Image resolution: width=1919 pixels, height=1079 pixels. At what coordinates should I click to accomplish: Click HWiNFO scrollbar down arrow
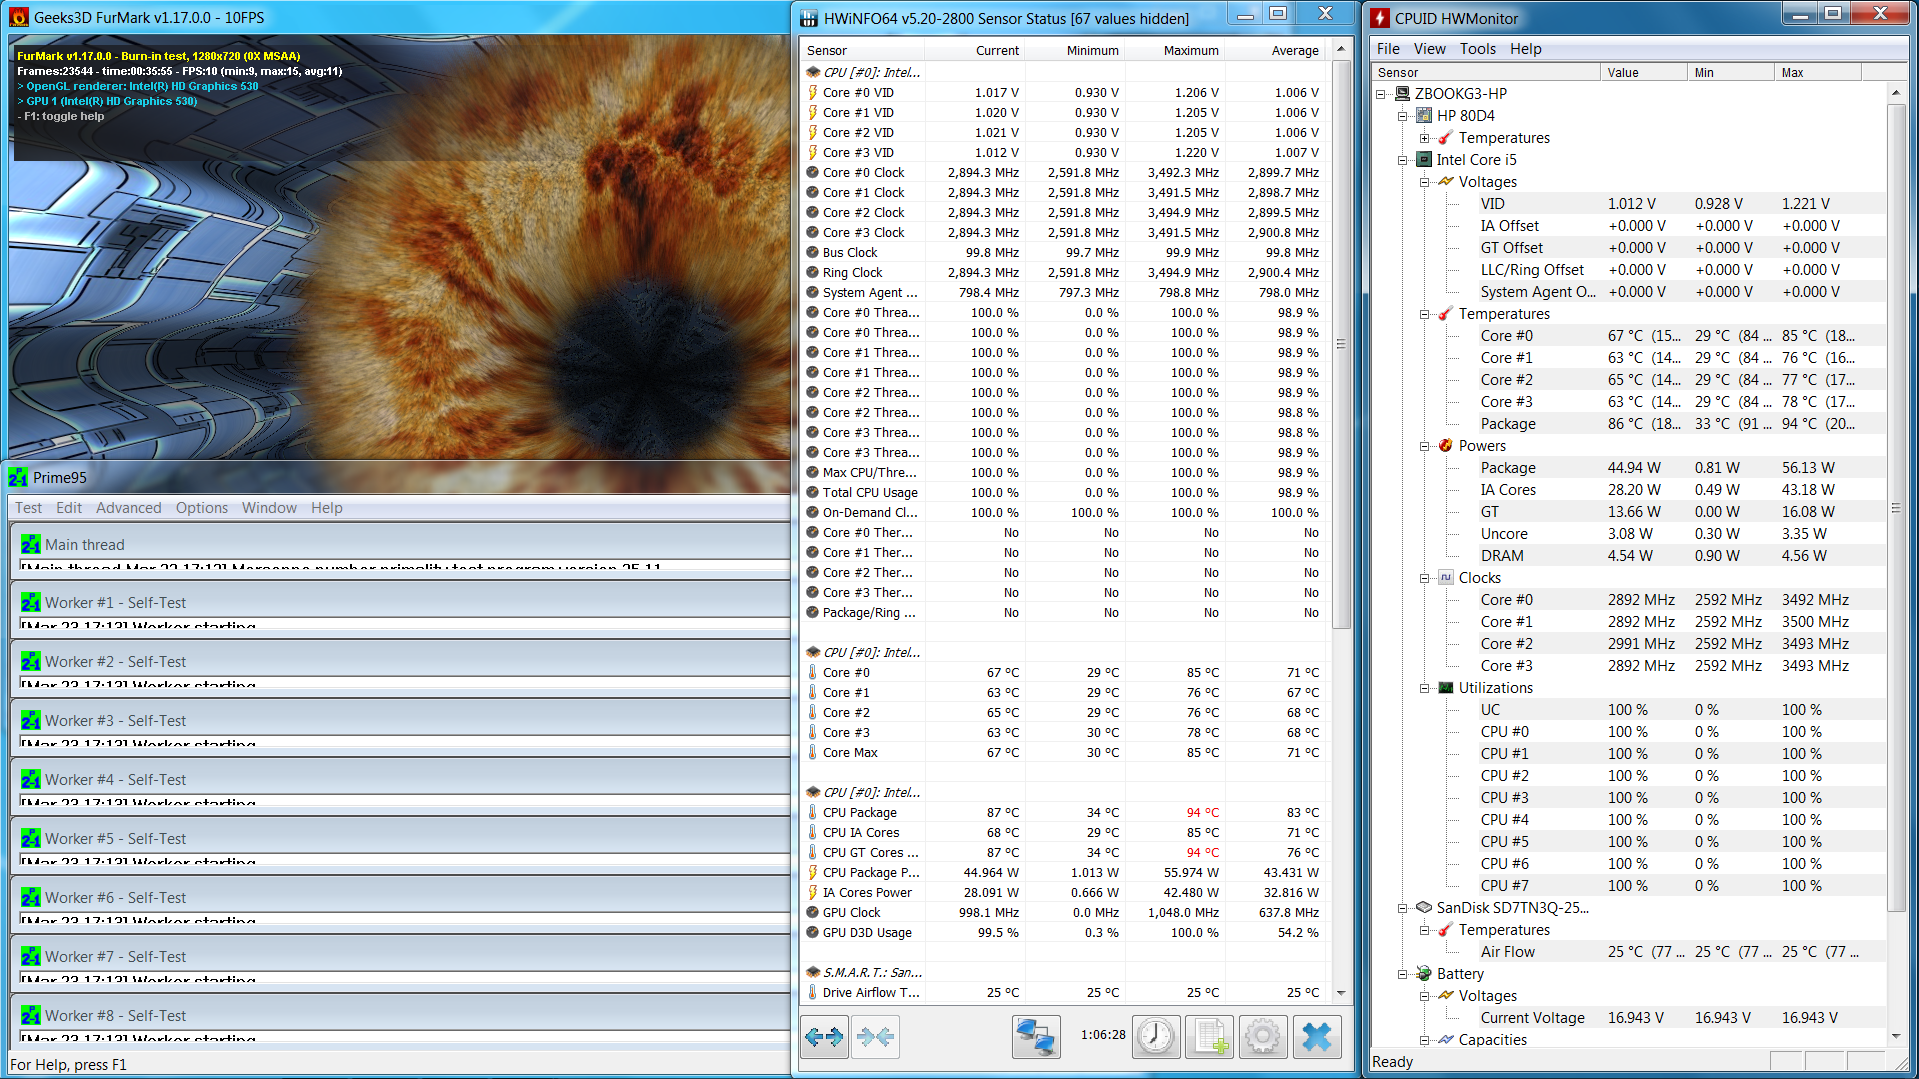coord(1341,993)
